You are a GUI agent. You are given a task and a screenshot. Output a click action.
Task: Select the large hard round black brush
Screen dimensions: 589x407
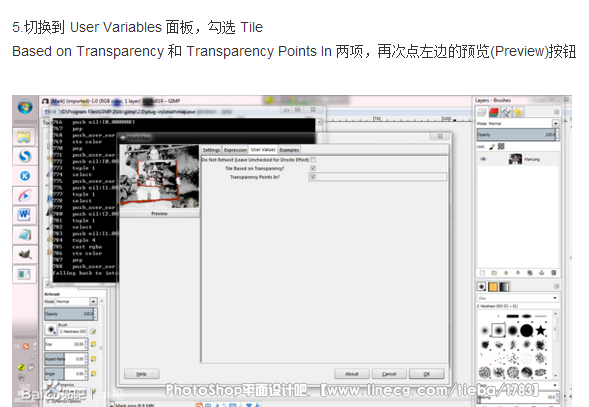pyautogui.click(x=527, y=330)
